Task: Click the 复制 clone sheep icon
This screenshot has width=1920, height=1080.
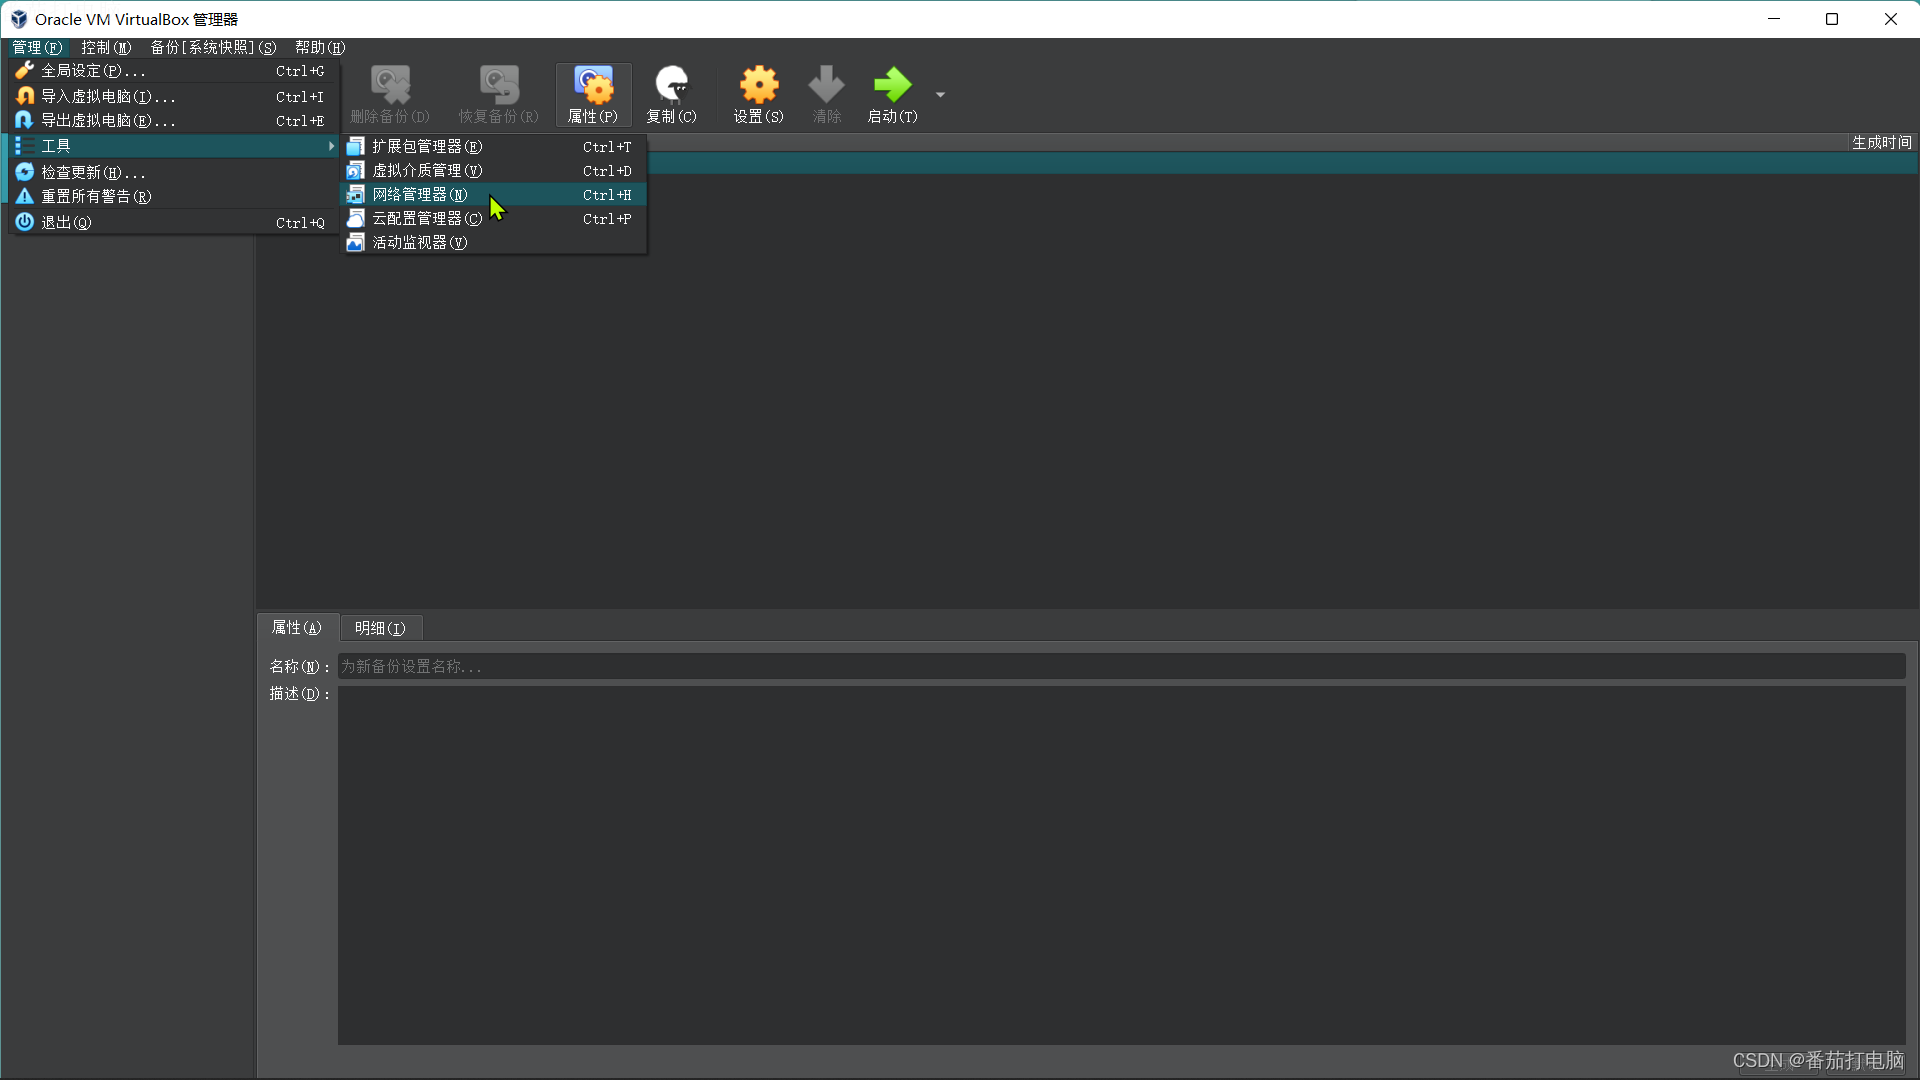Action: pos(672,85)
